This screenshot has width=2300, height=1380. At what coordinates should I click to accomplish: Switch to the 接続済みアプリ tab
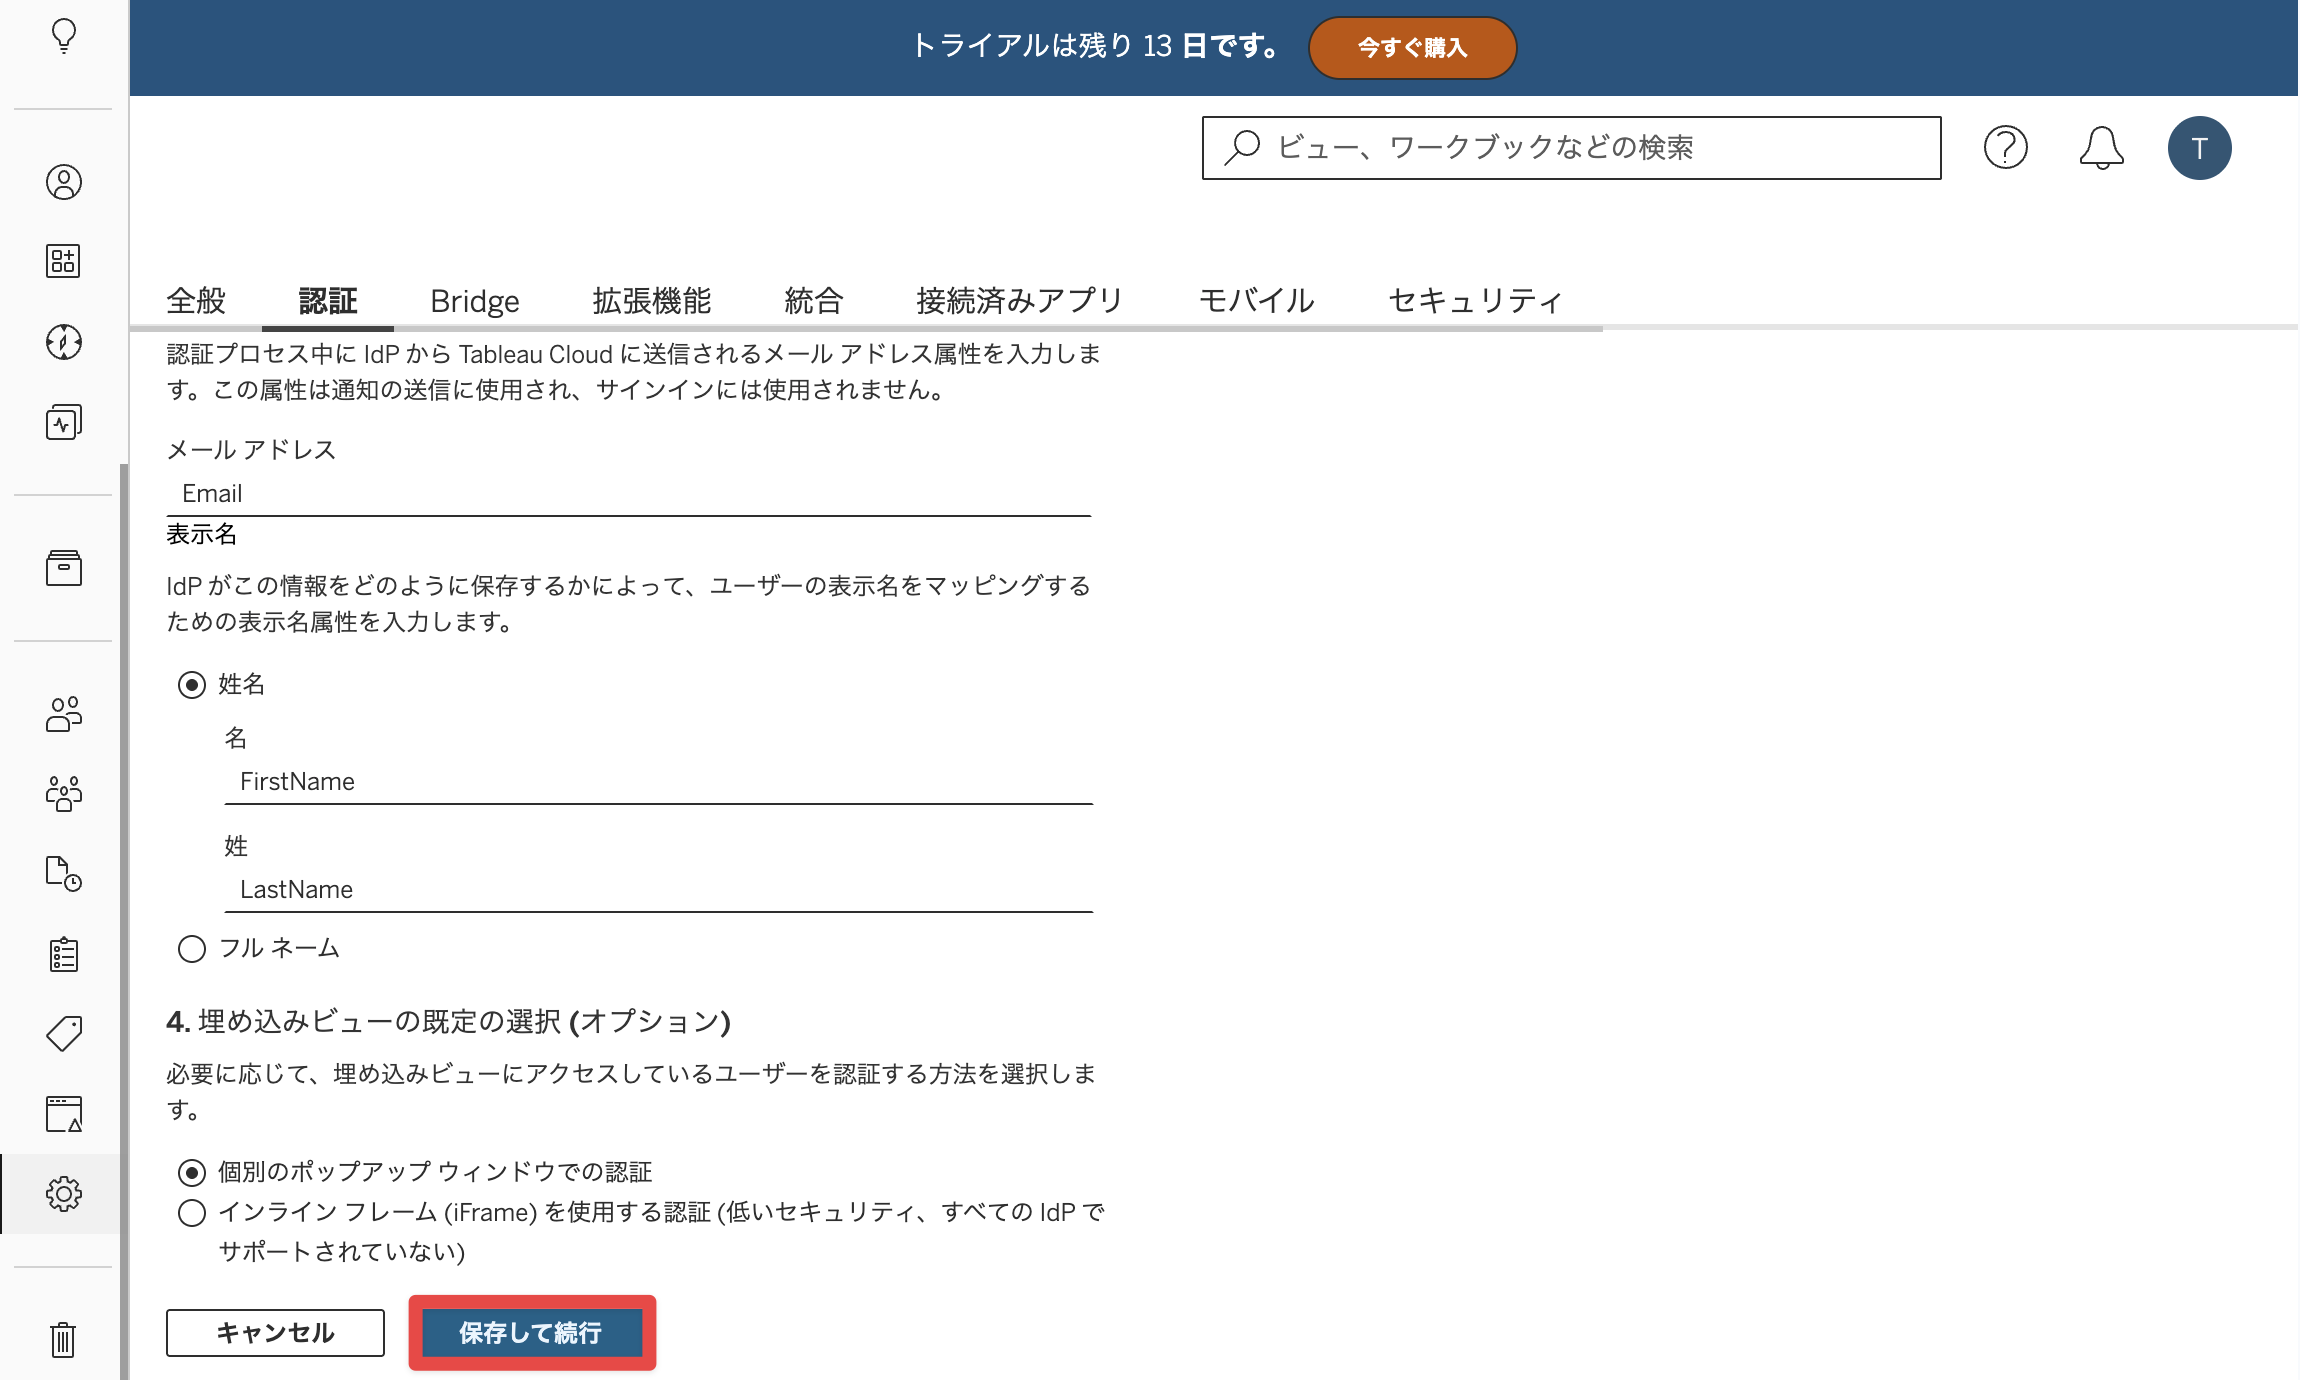[x=1020, y=300]
